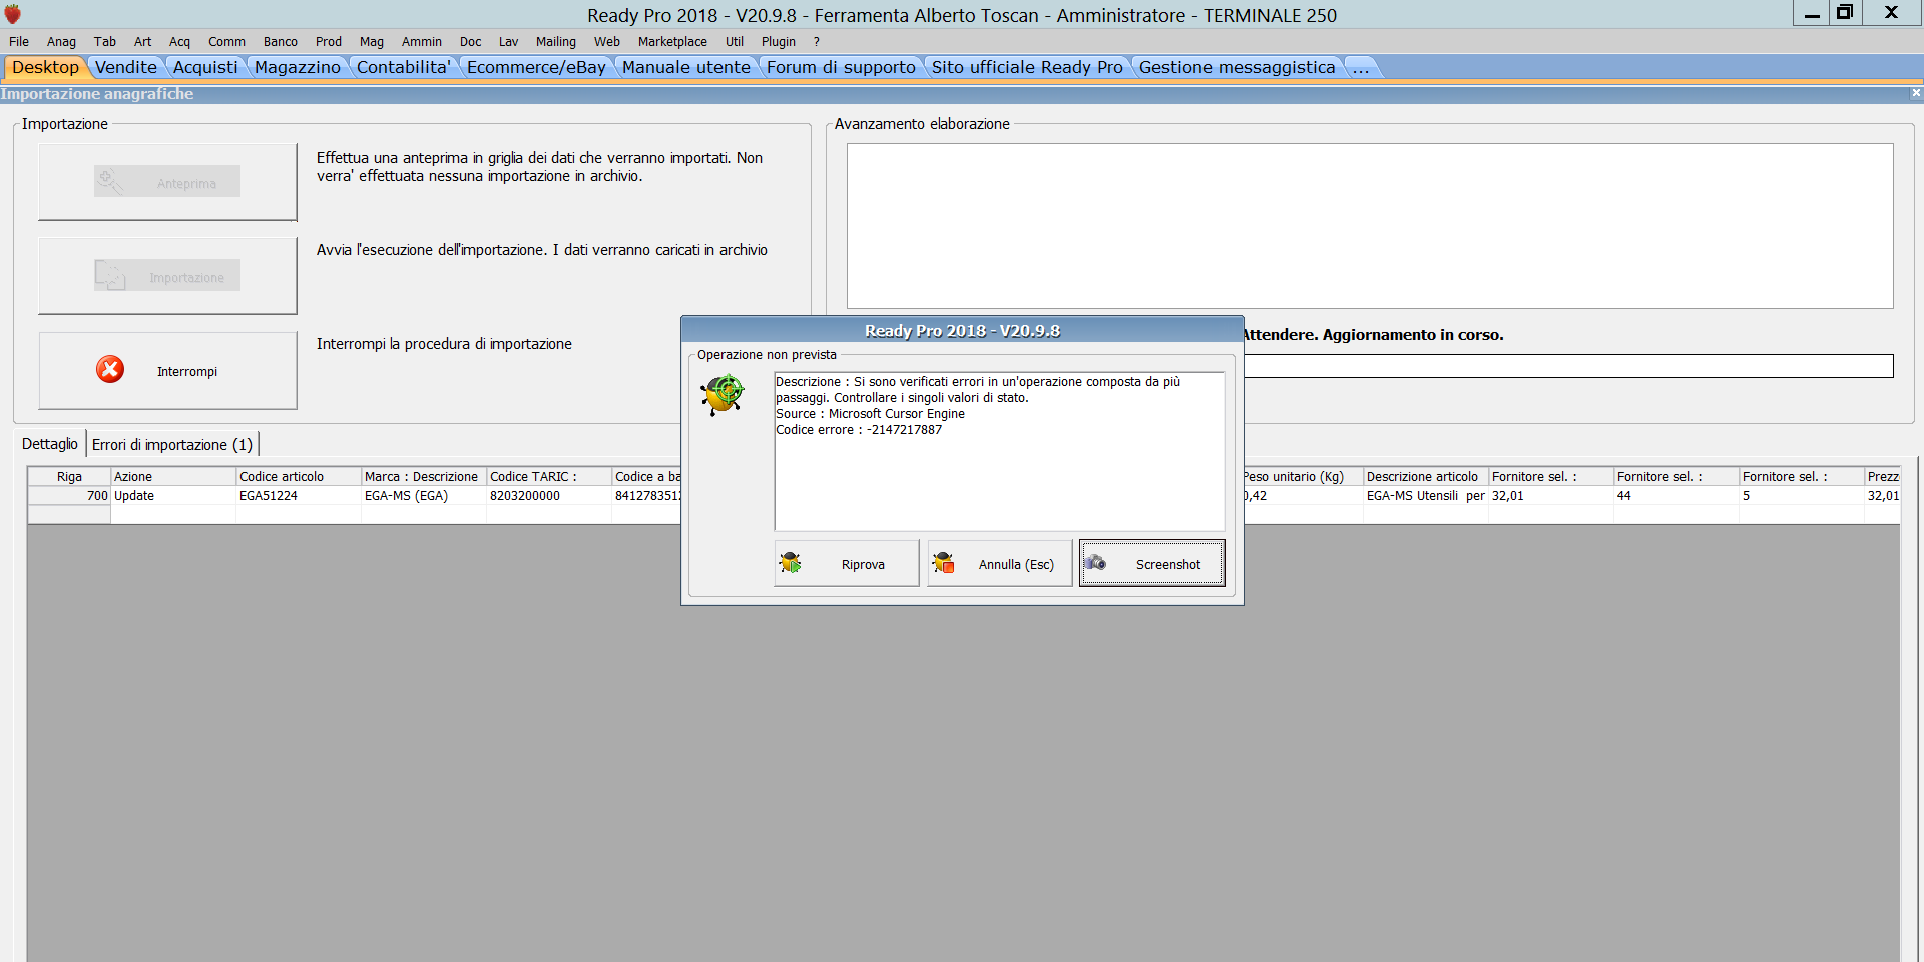The height and width of the screenshot is (962, 1924).
Task: Click the bug icon on Riprova button
Action: tap(791, 563)
